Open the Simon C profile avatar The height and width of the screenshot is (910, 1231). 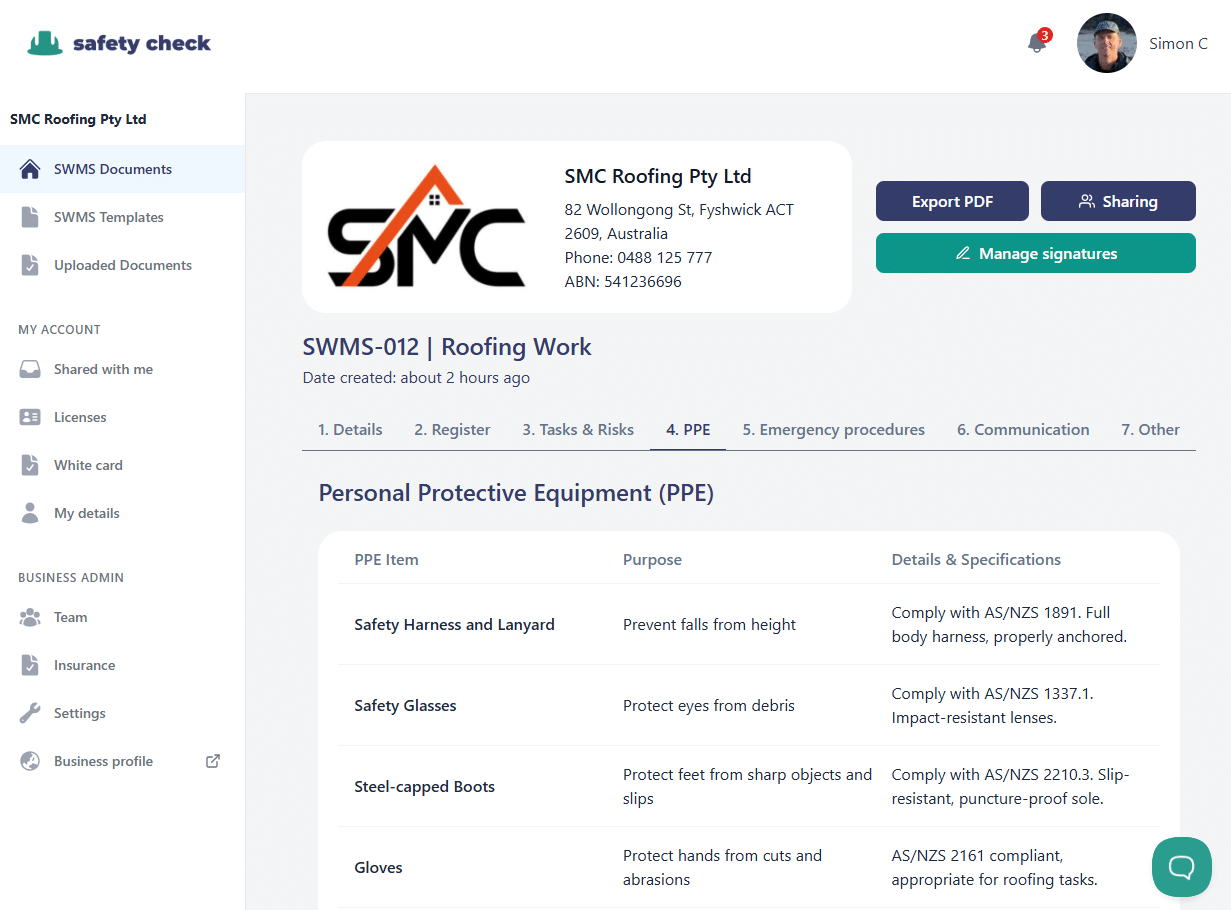1107,43
